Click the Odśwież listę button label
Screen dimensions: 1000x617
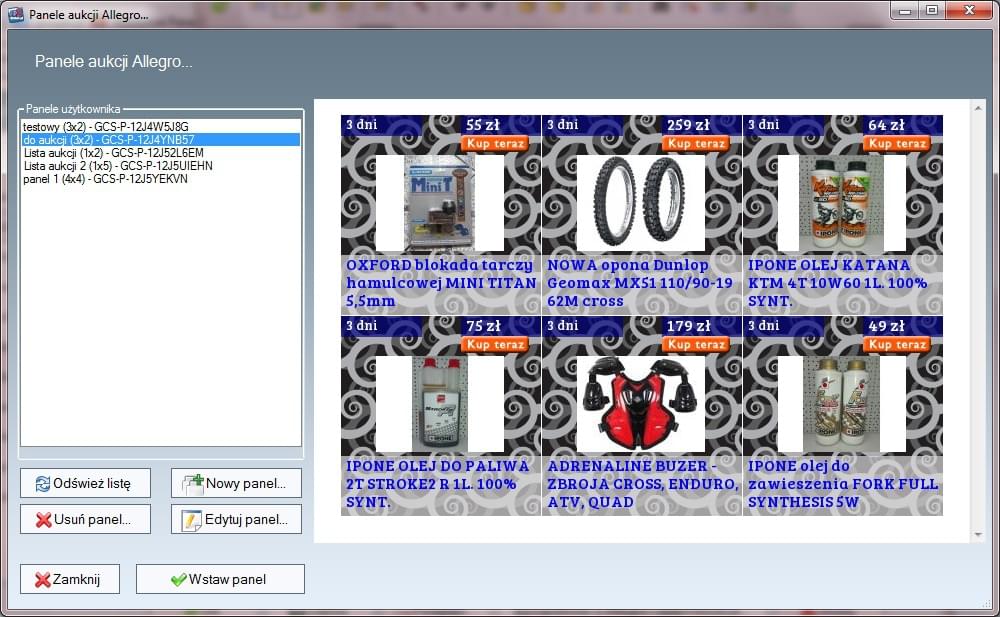click(92, 484)
